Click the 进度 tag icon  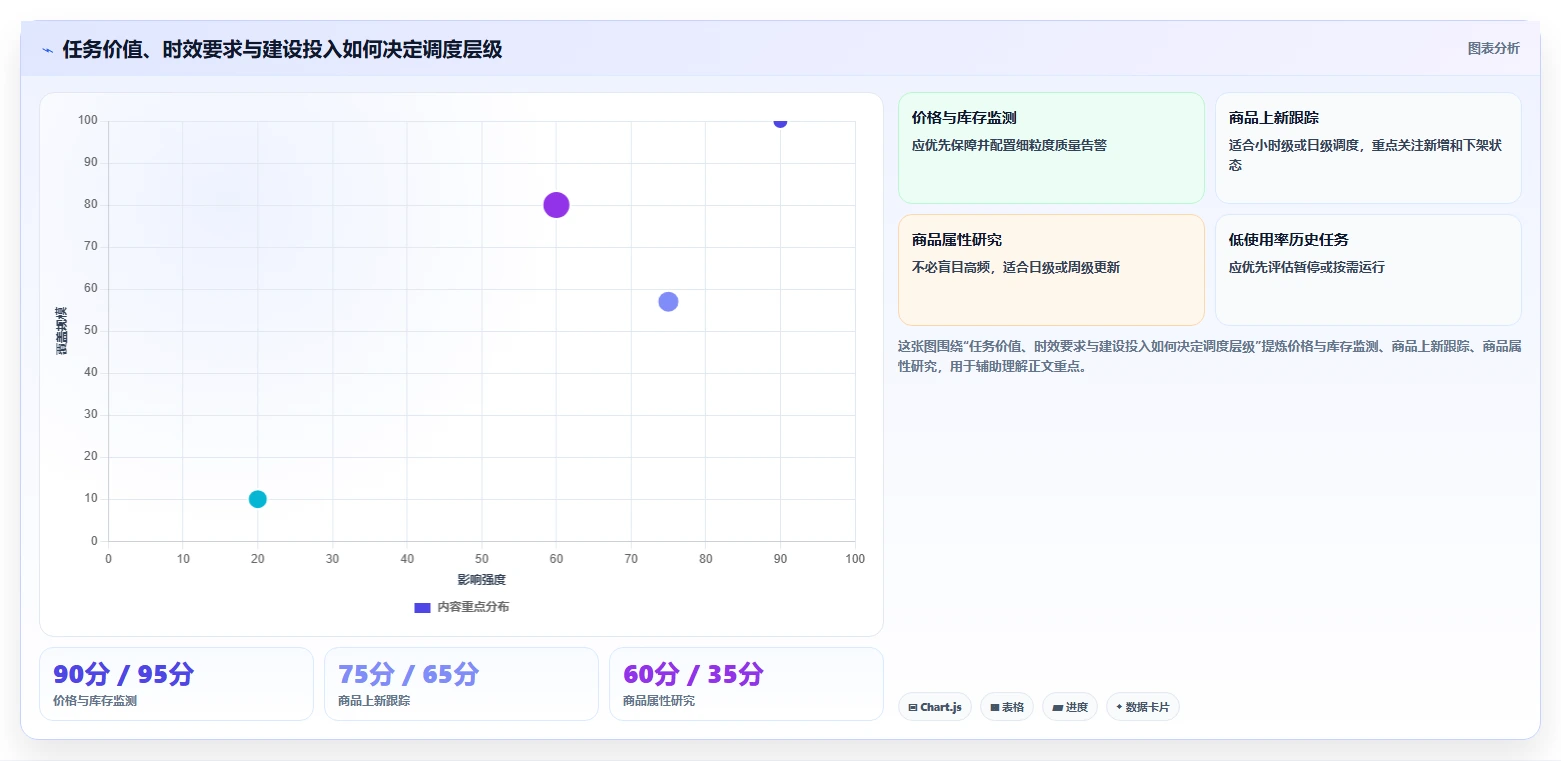coord(1057,707)
